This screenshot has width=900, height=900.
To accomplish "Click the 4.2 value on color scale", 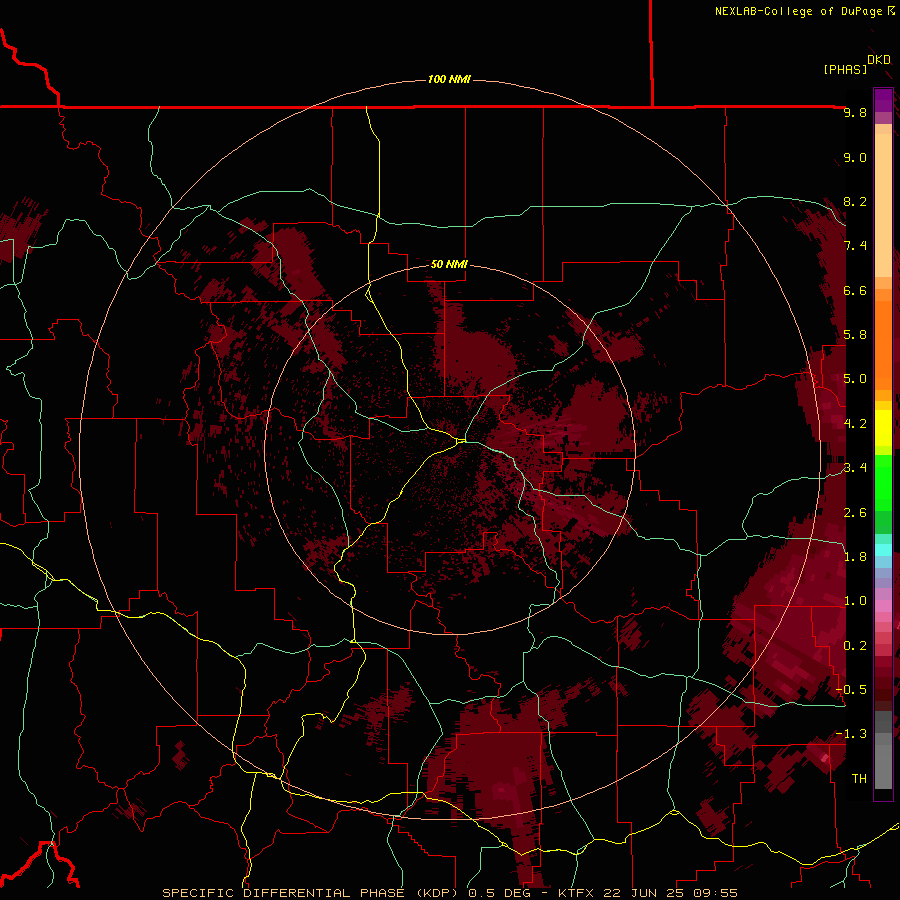I will tap(855, 424).
